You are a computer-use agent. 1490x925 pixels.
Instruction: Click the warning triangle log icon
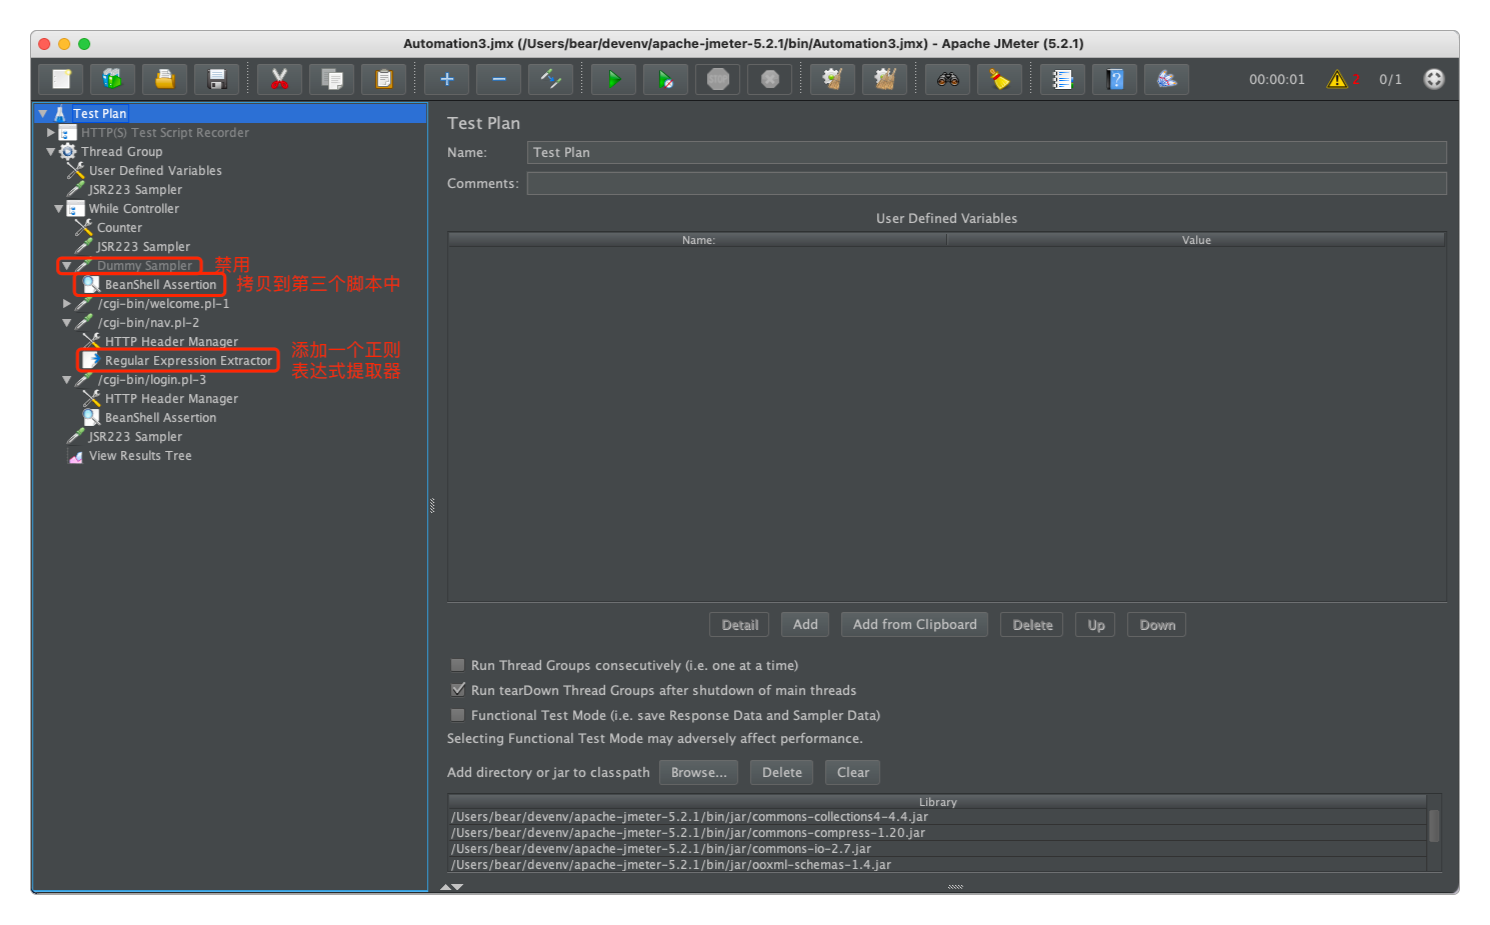[1337, 79]
